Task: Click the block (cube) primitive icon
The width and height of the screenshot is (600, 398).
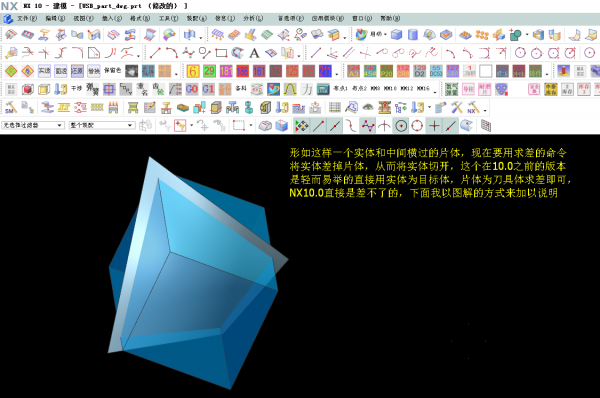Action: (x=396, y=34)
